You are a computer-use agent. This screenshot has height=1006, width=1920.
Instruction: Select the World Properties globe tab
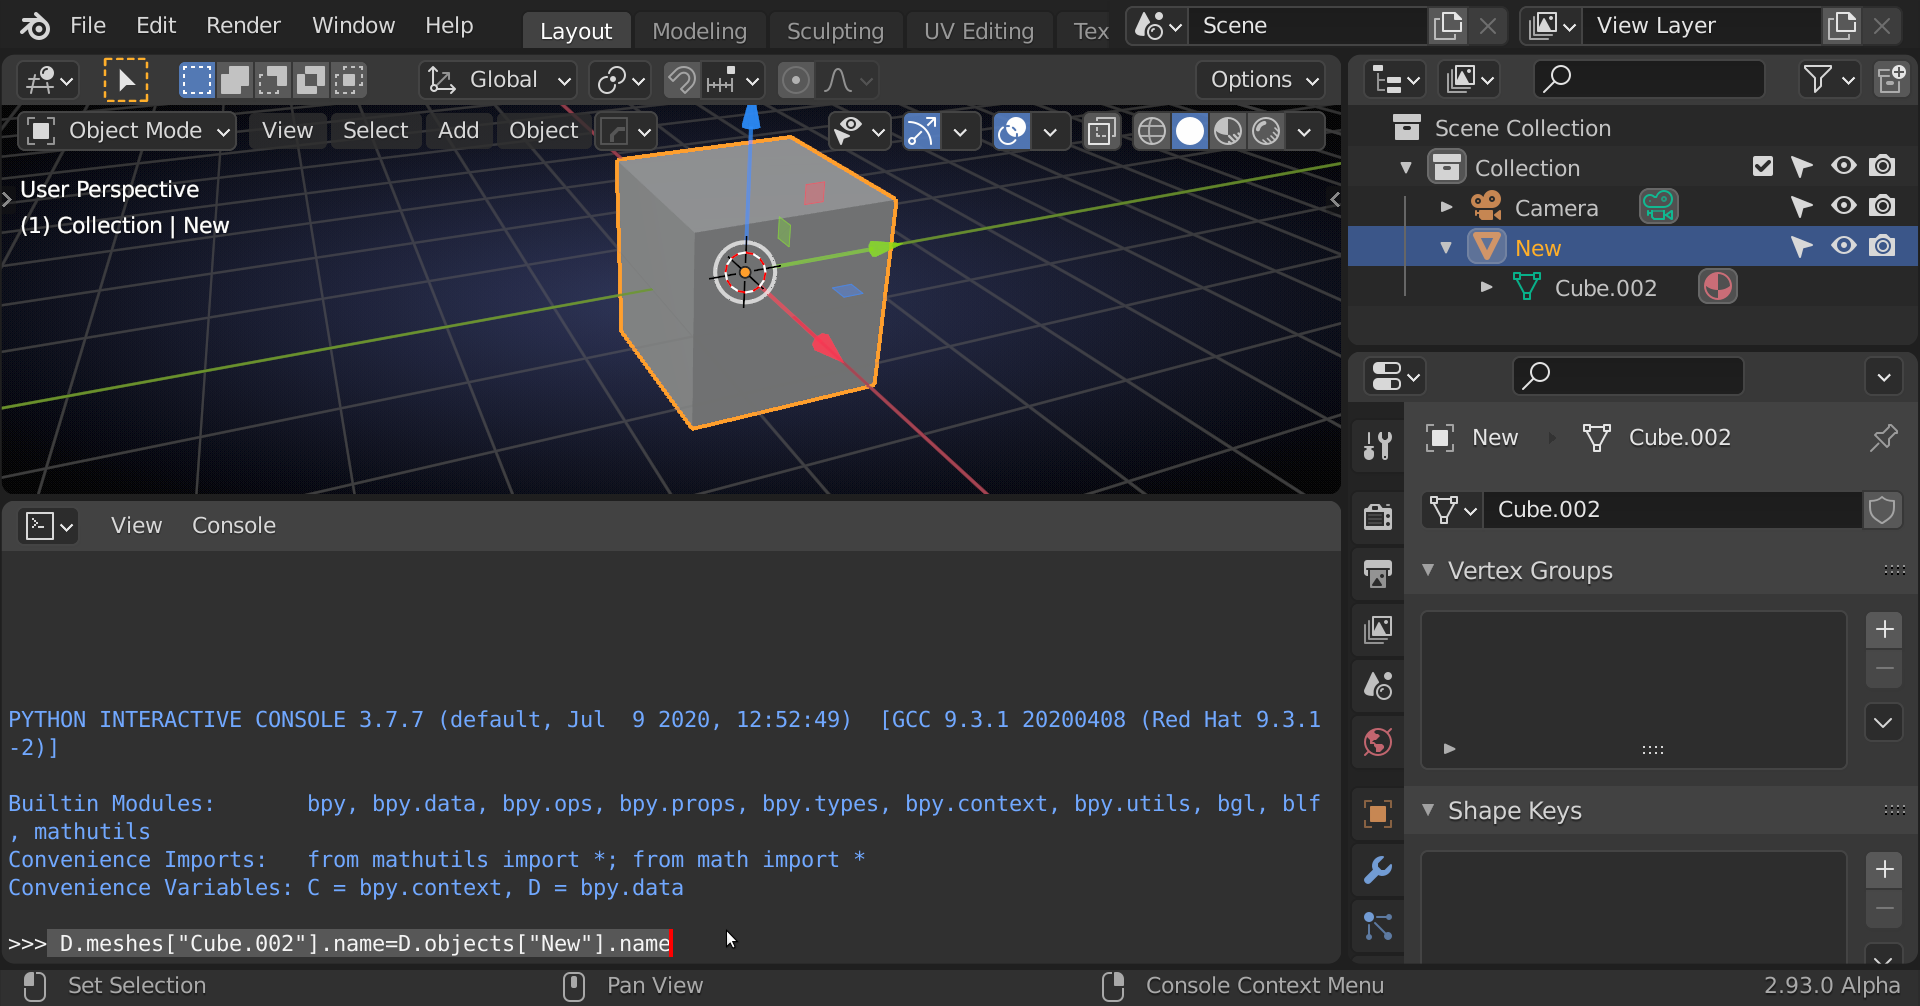click(1378, 741)
